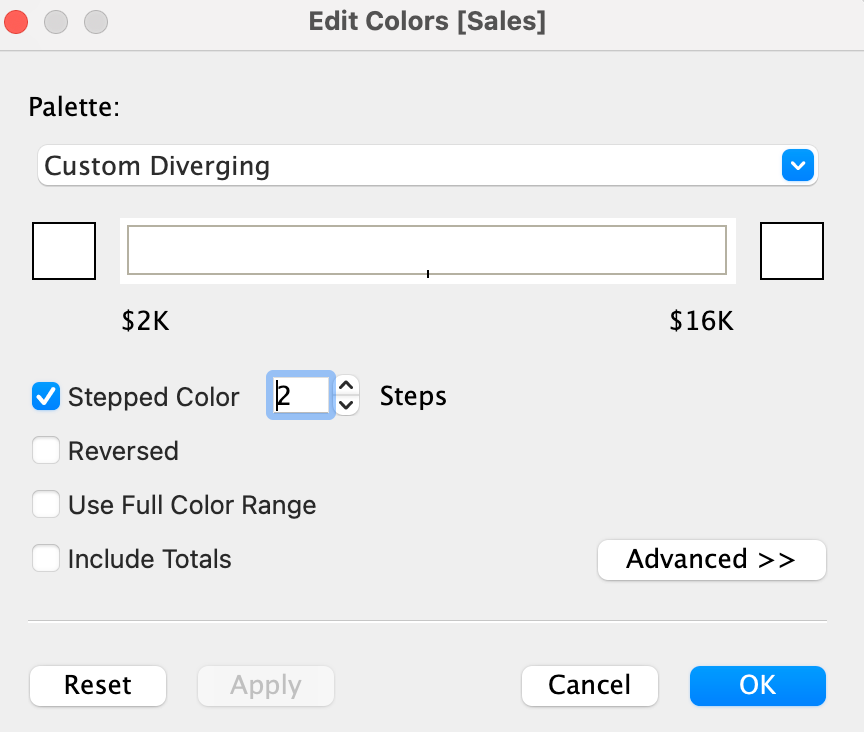Click the Reset button
Viewport: 864px width, 732px height.
98,686
